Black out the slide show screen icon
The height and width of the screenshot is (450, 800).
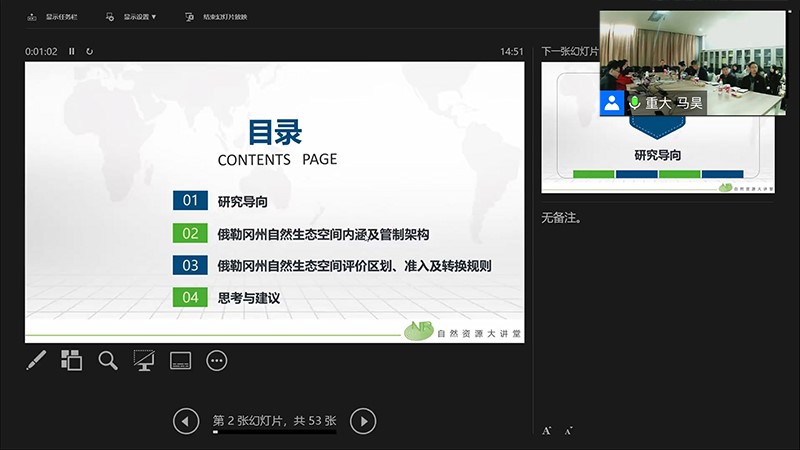point(144,360)
